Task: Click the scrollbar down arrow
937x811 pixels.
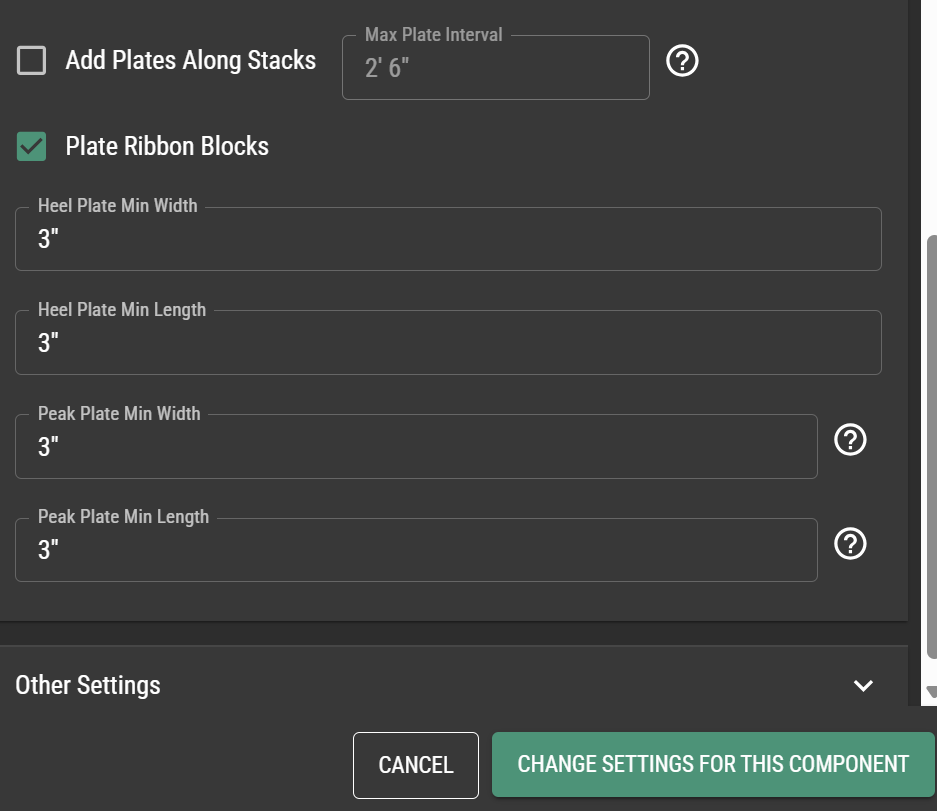Action: 931,693
